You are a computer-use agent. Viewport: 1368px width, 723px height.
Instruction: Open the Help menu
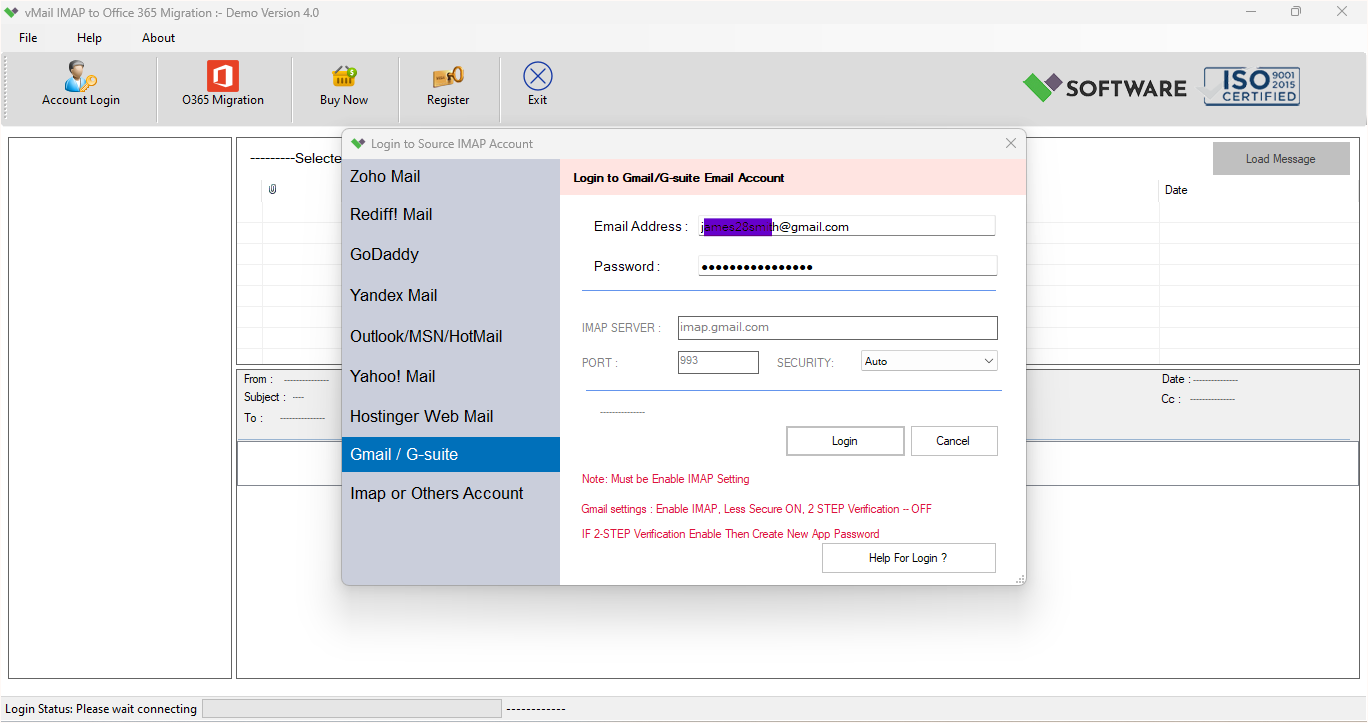pyautogui.click(x=89, y=38)
